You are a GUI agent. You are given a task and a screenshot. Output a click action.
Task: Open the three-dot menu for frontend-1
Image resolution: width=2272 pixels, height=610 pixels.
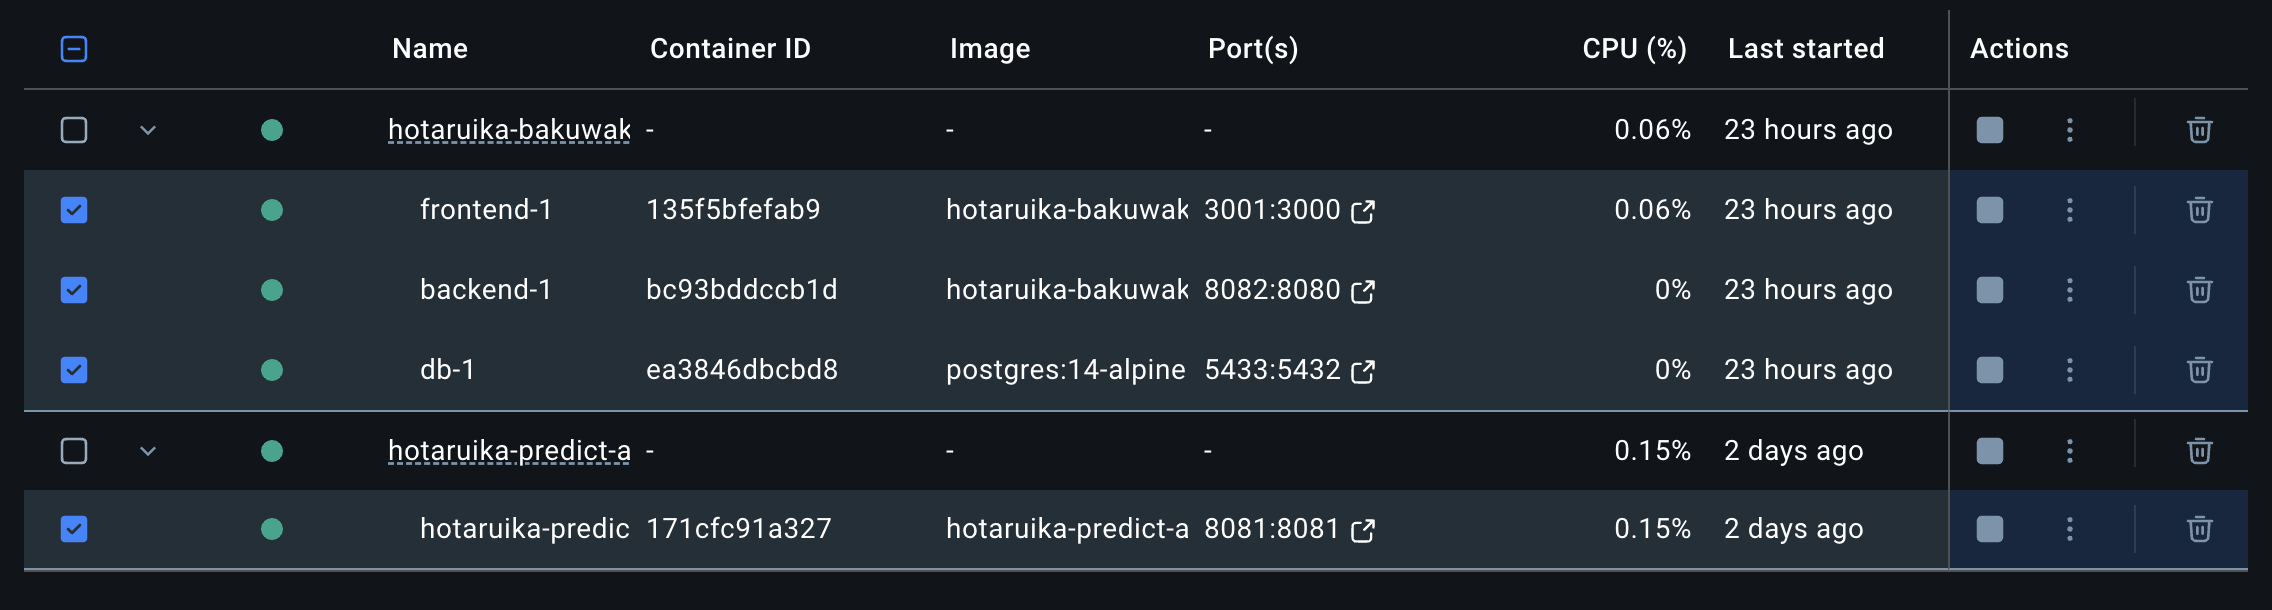click(2070, 210)
